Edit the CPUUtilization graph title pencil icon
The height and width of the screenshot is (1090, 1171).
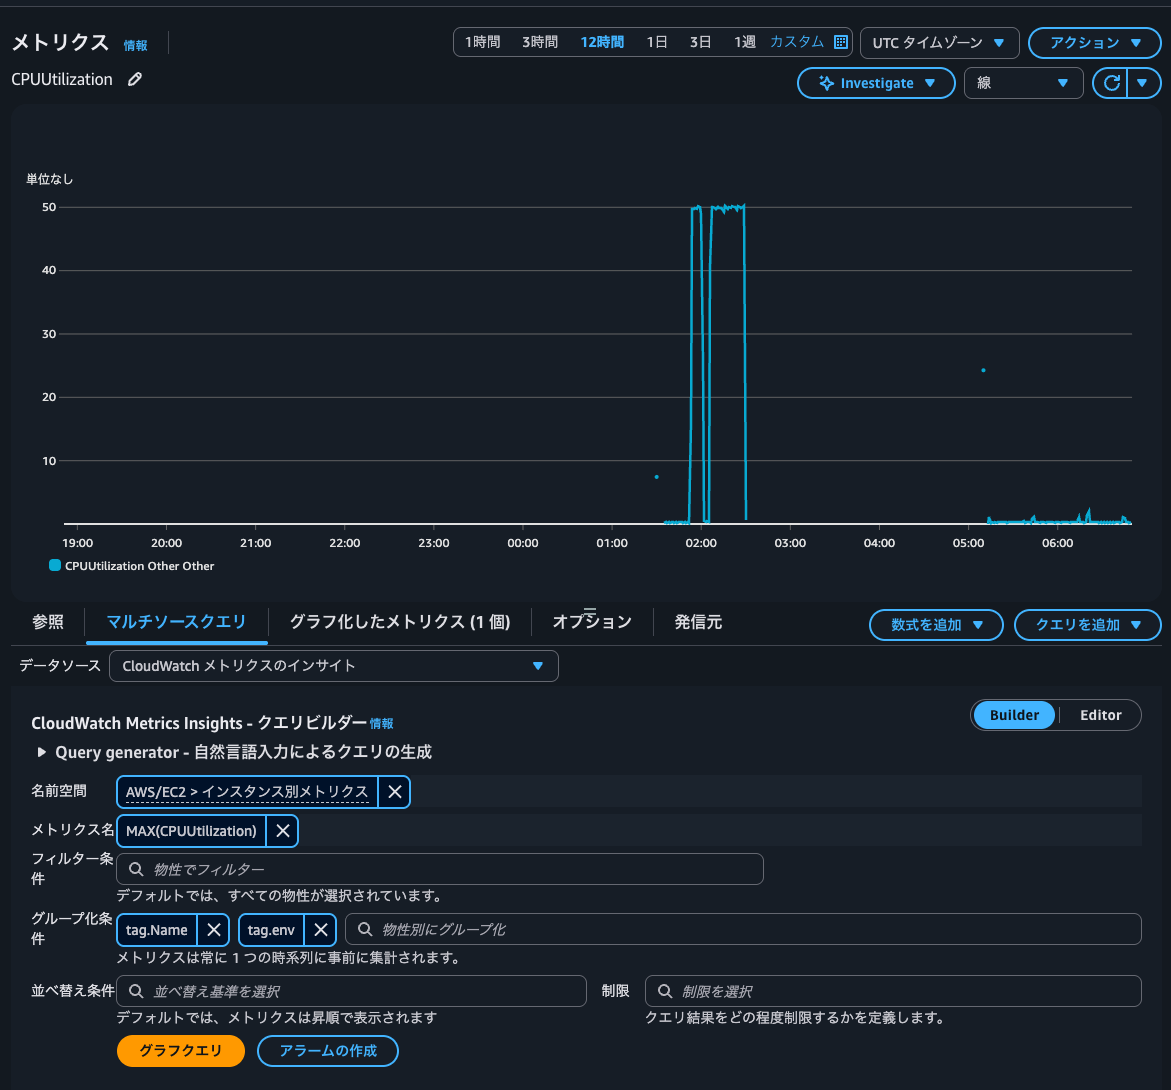coord(134,79)
